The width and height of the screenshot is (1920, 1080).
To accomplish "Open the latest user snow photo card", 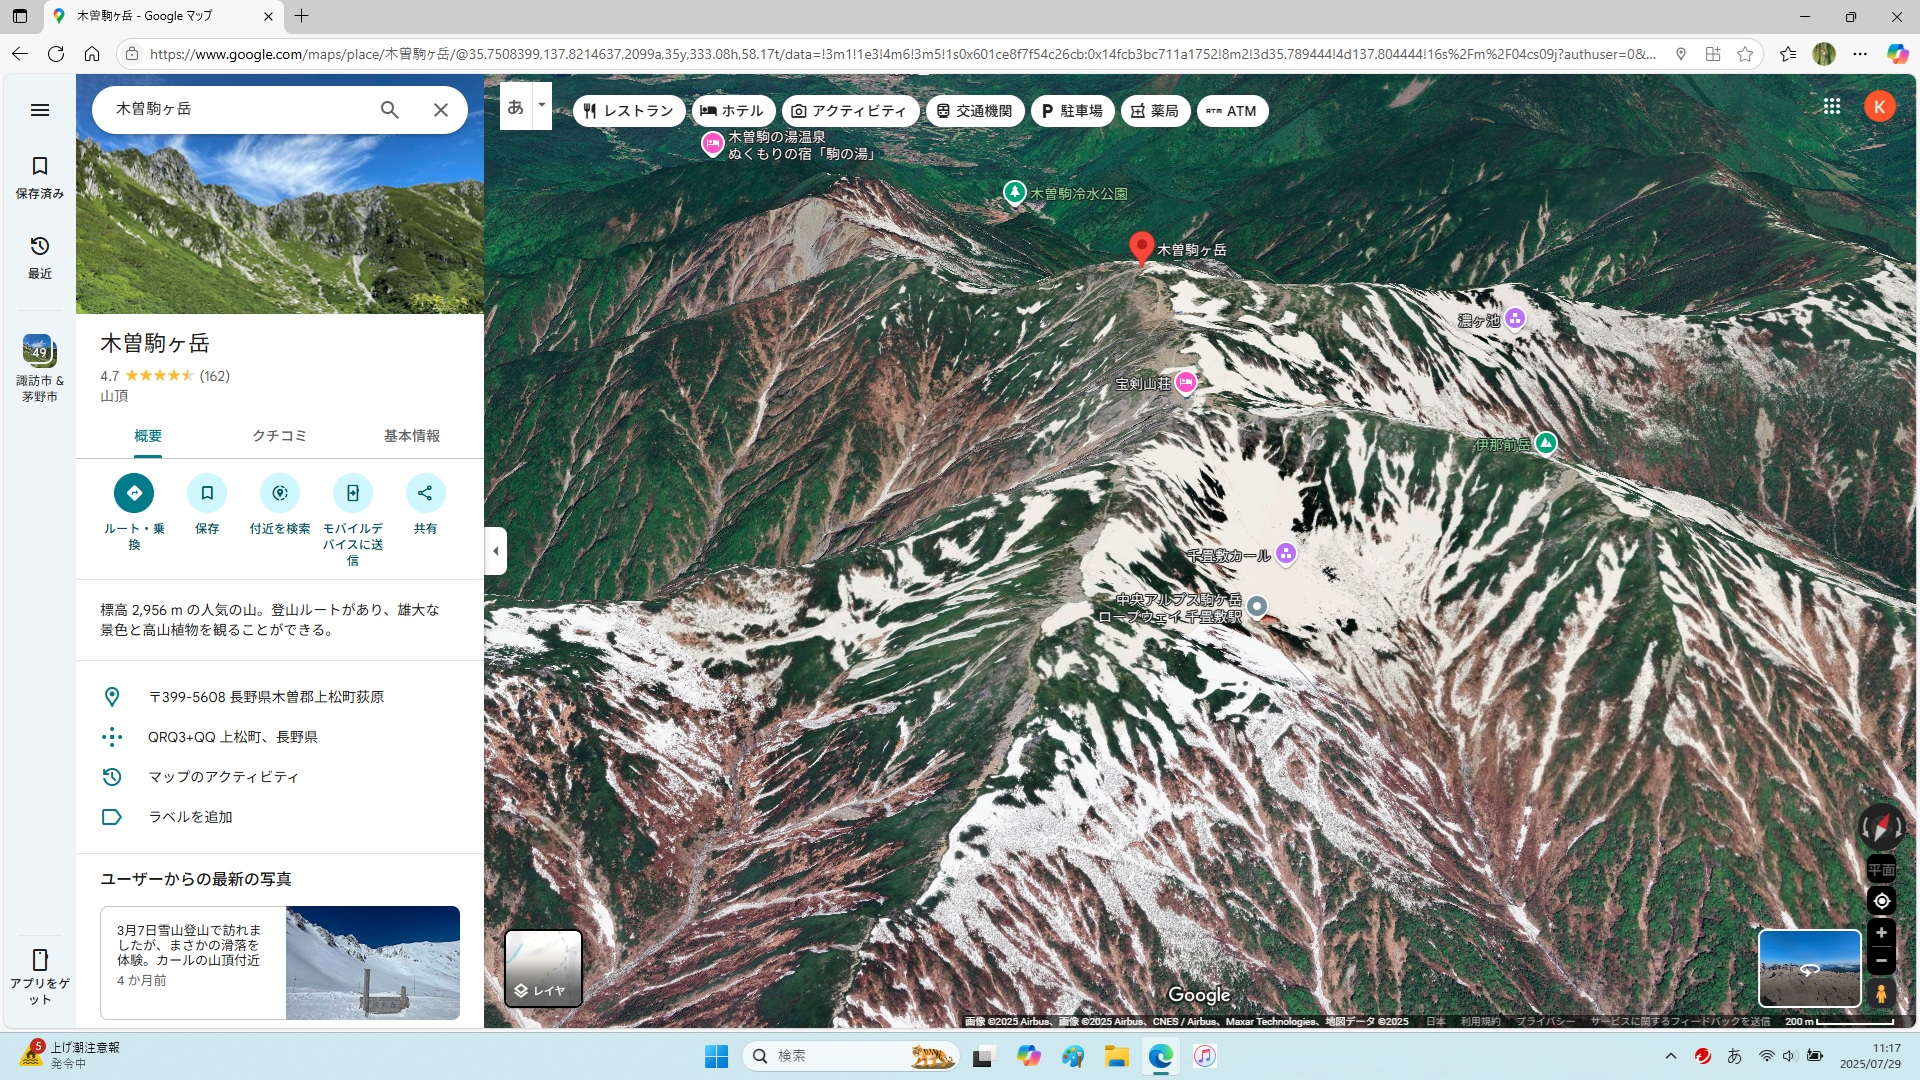I will tap(280, 963).
